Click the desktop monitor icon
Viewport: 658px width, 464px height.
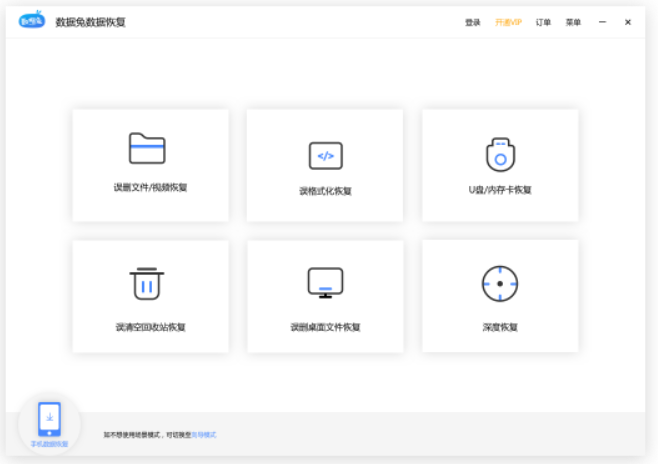(325, 283)
